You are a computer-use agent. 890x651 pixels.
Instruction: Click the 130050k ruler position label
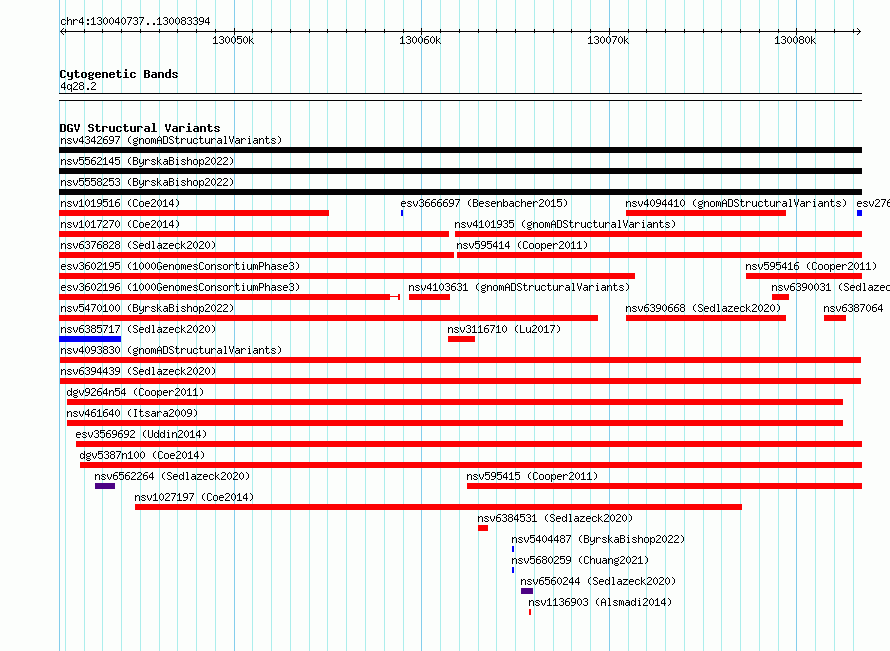233,40
